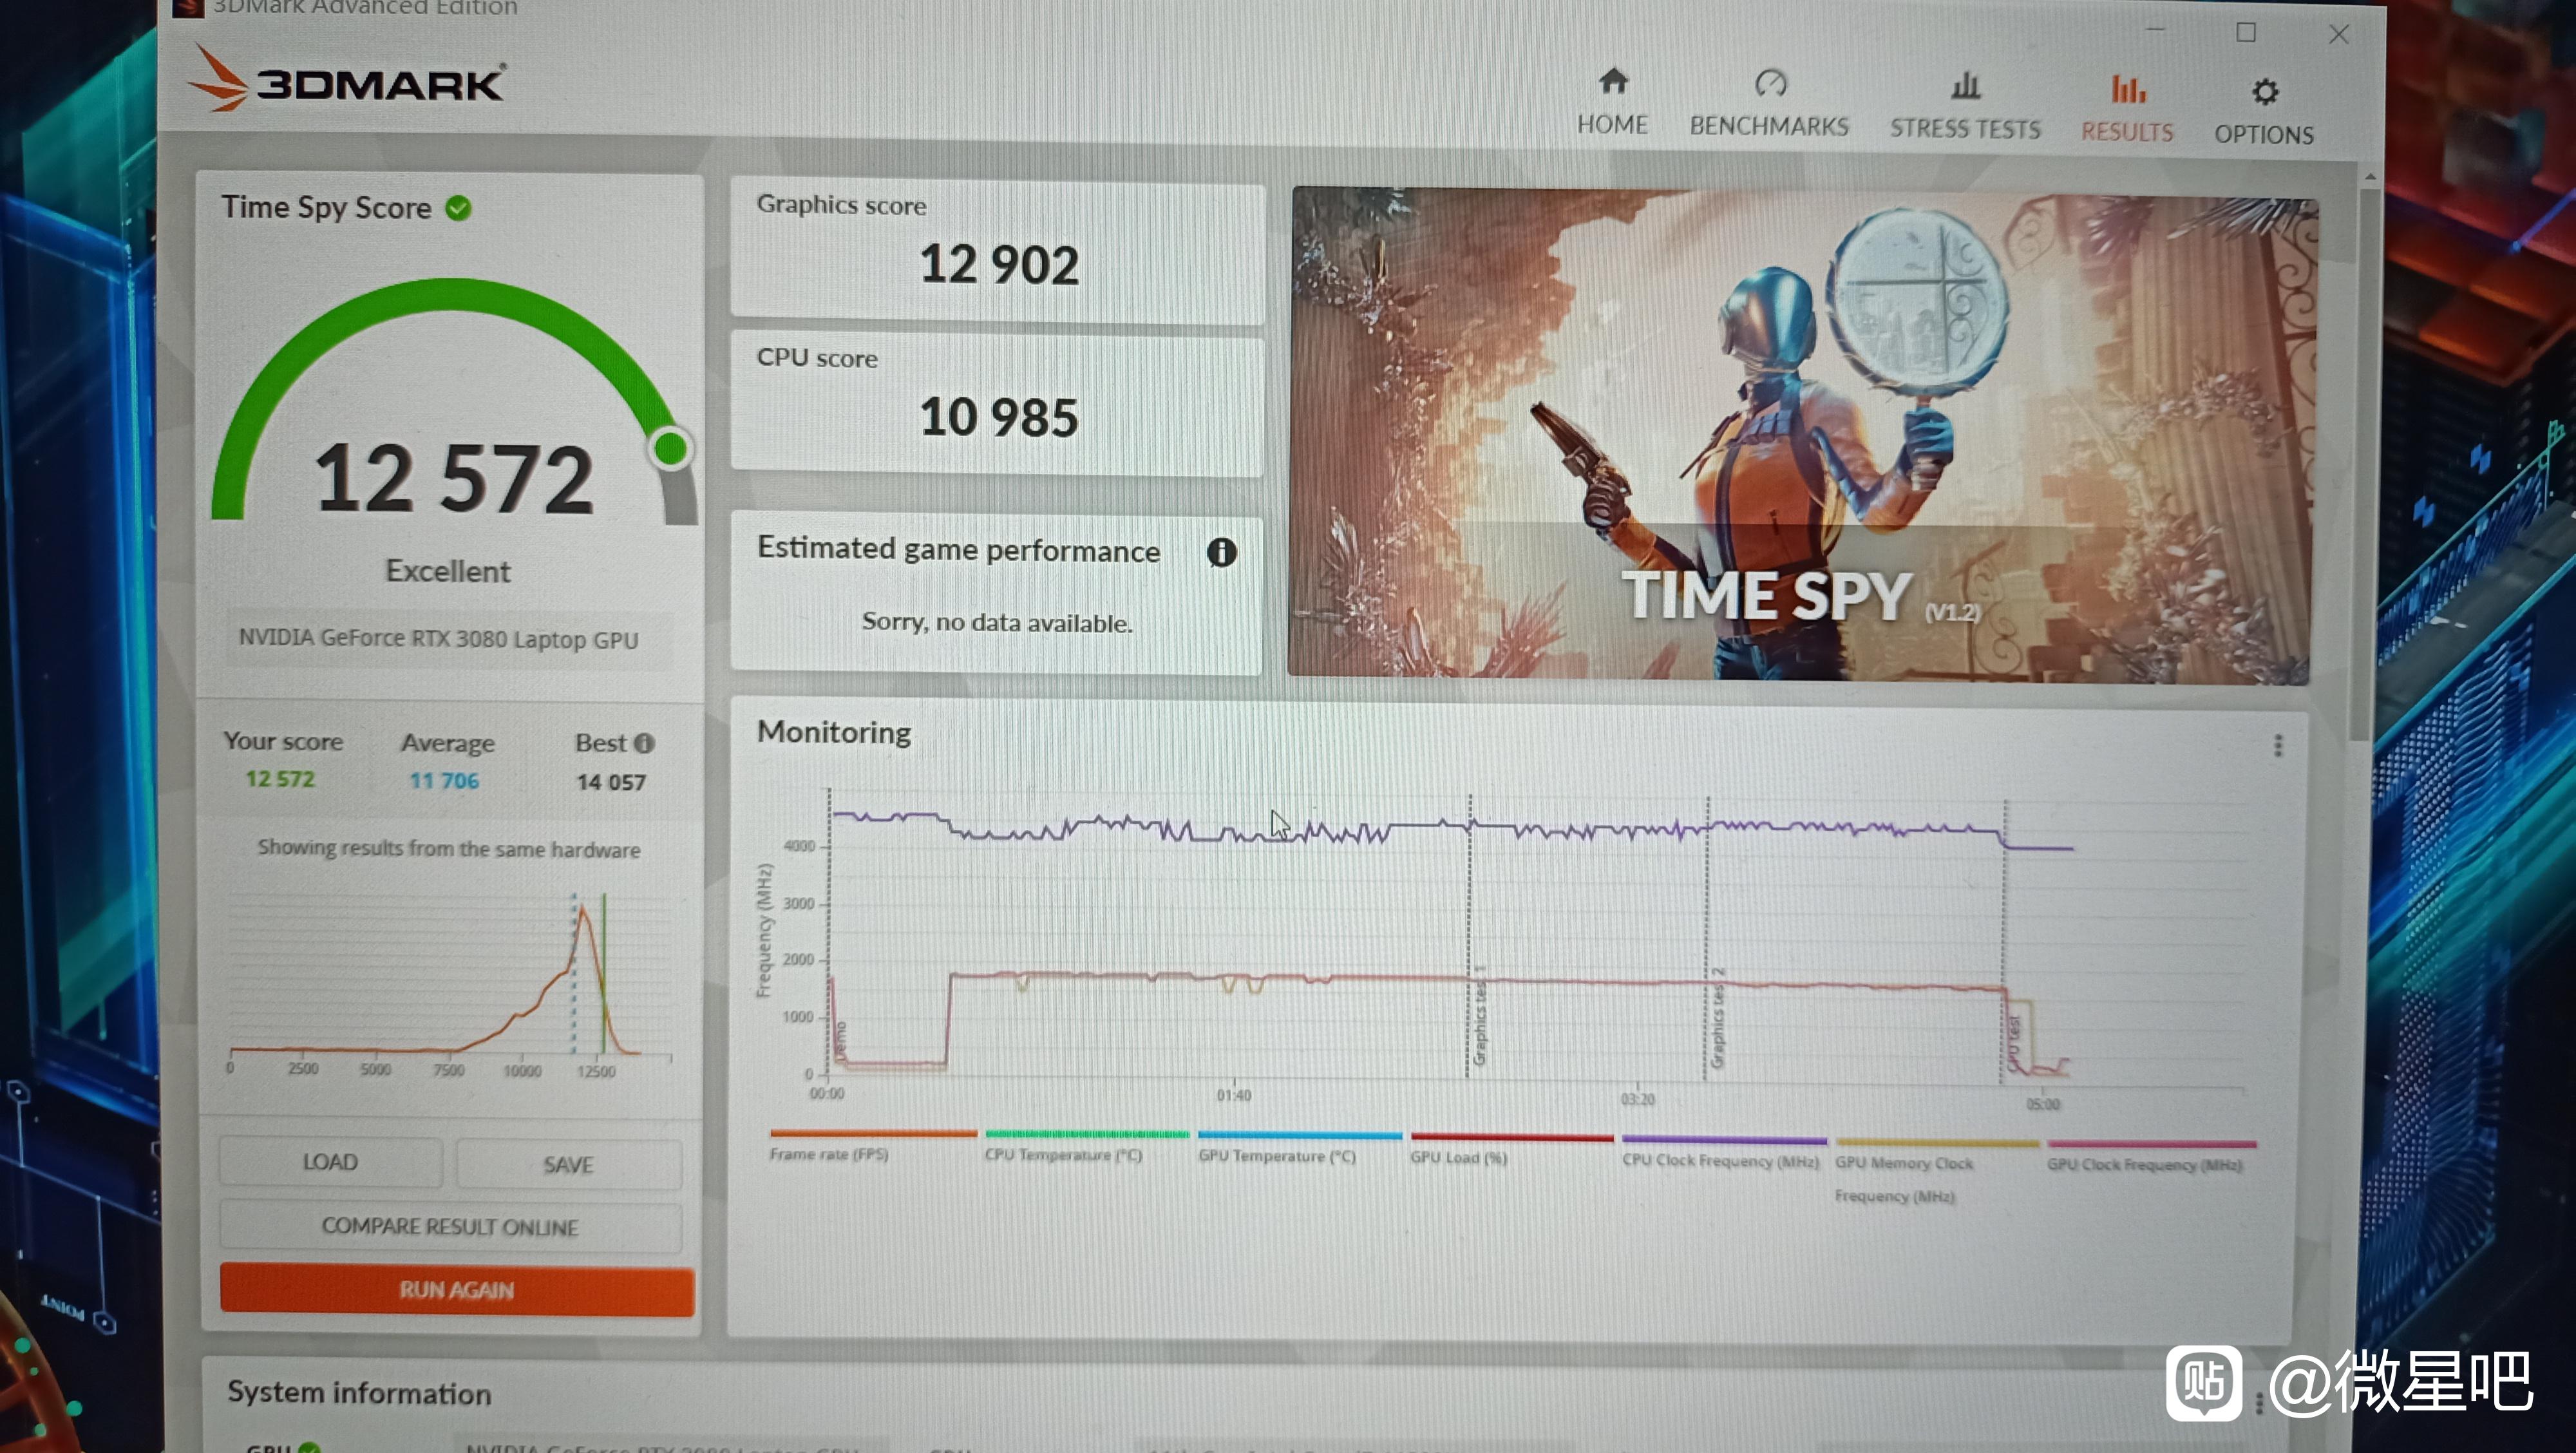2576x1453 pixels.
Task: Click the 3DMark logo
Action: [x=346, y=80]
